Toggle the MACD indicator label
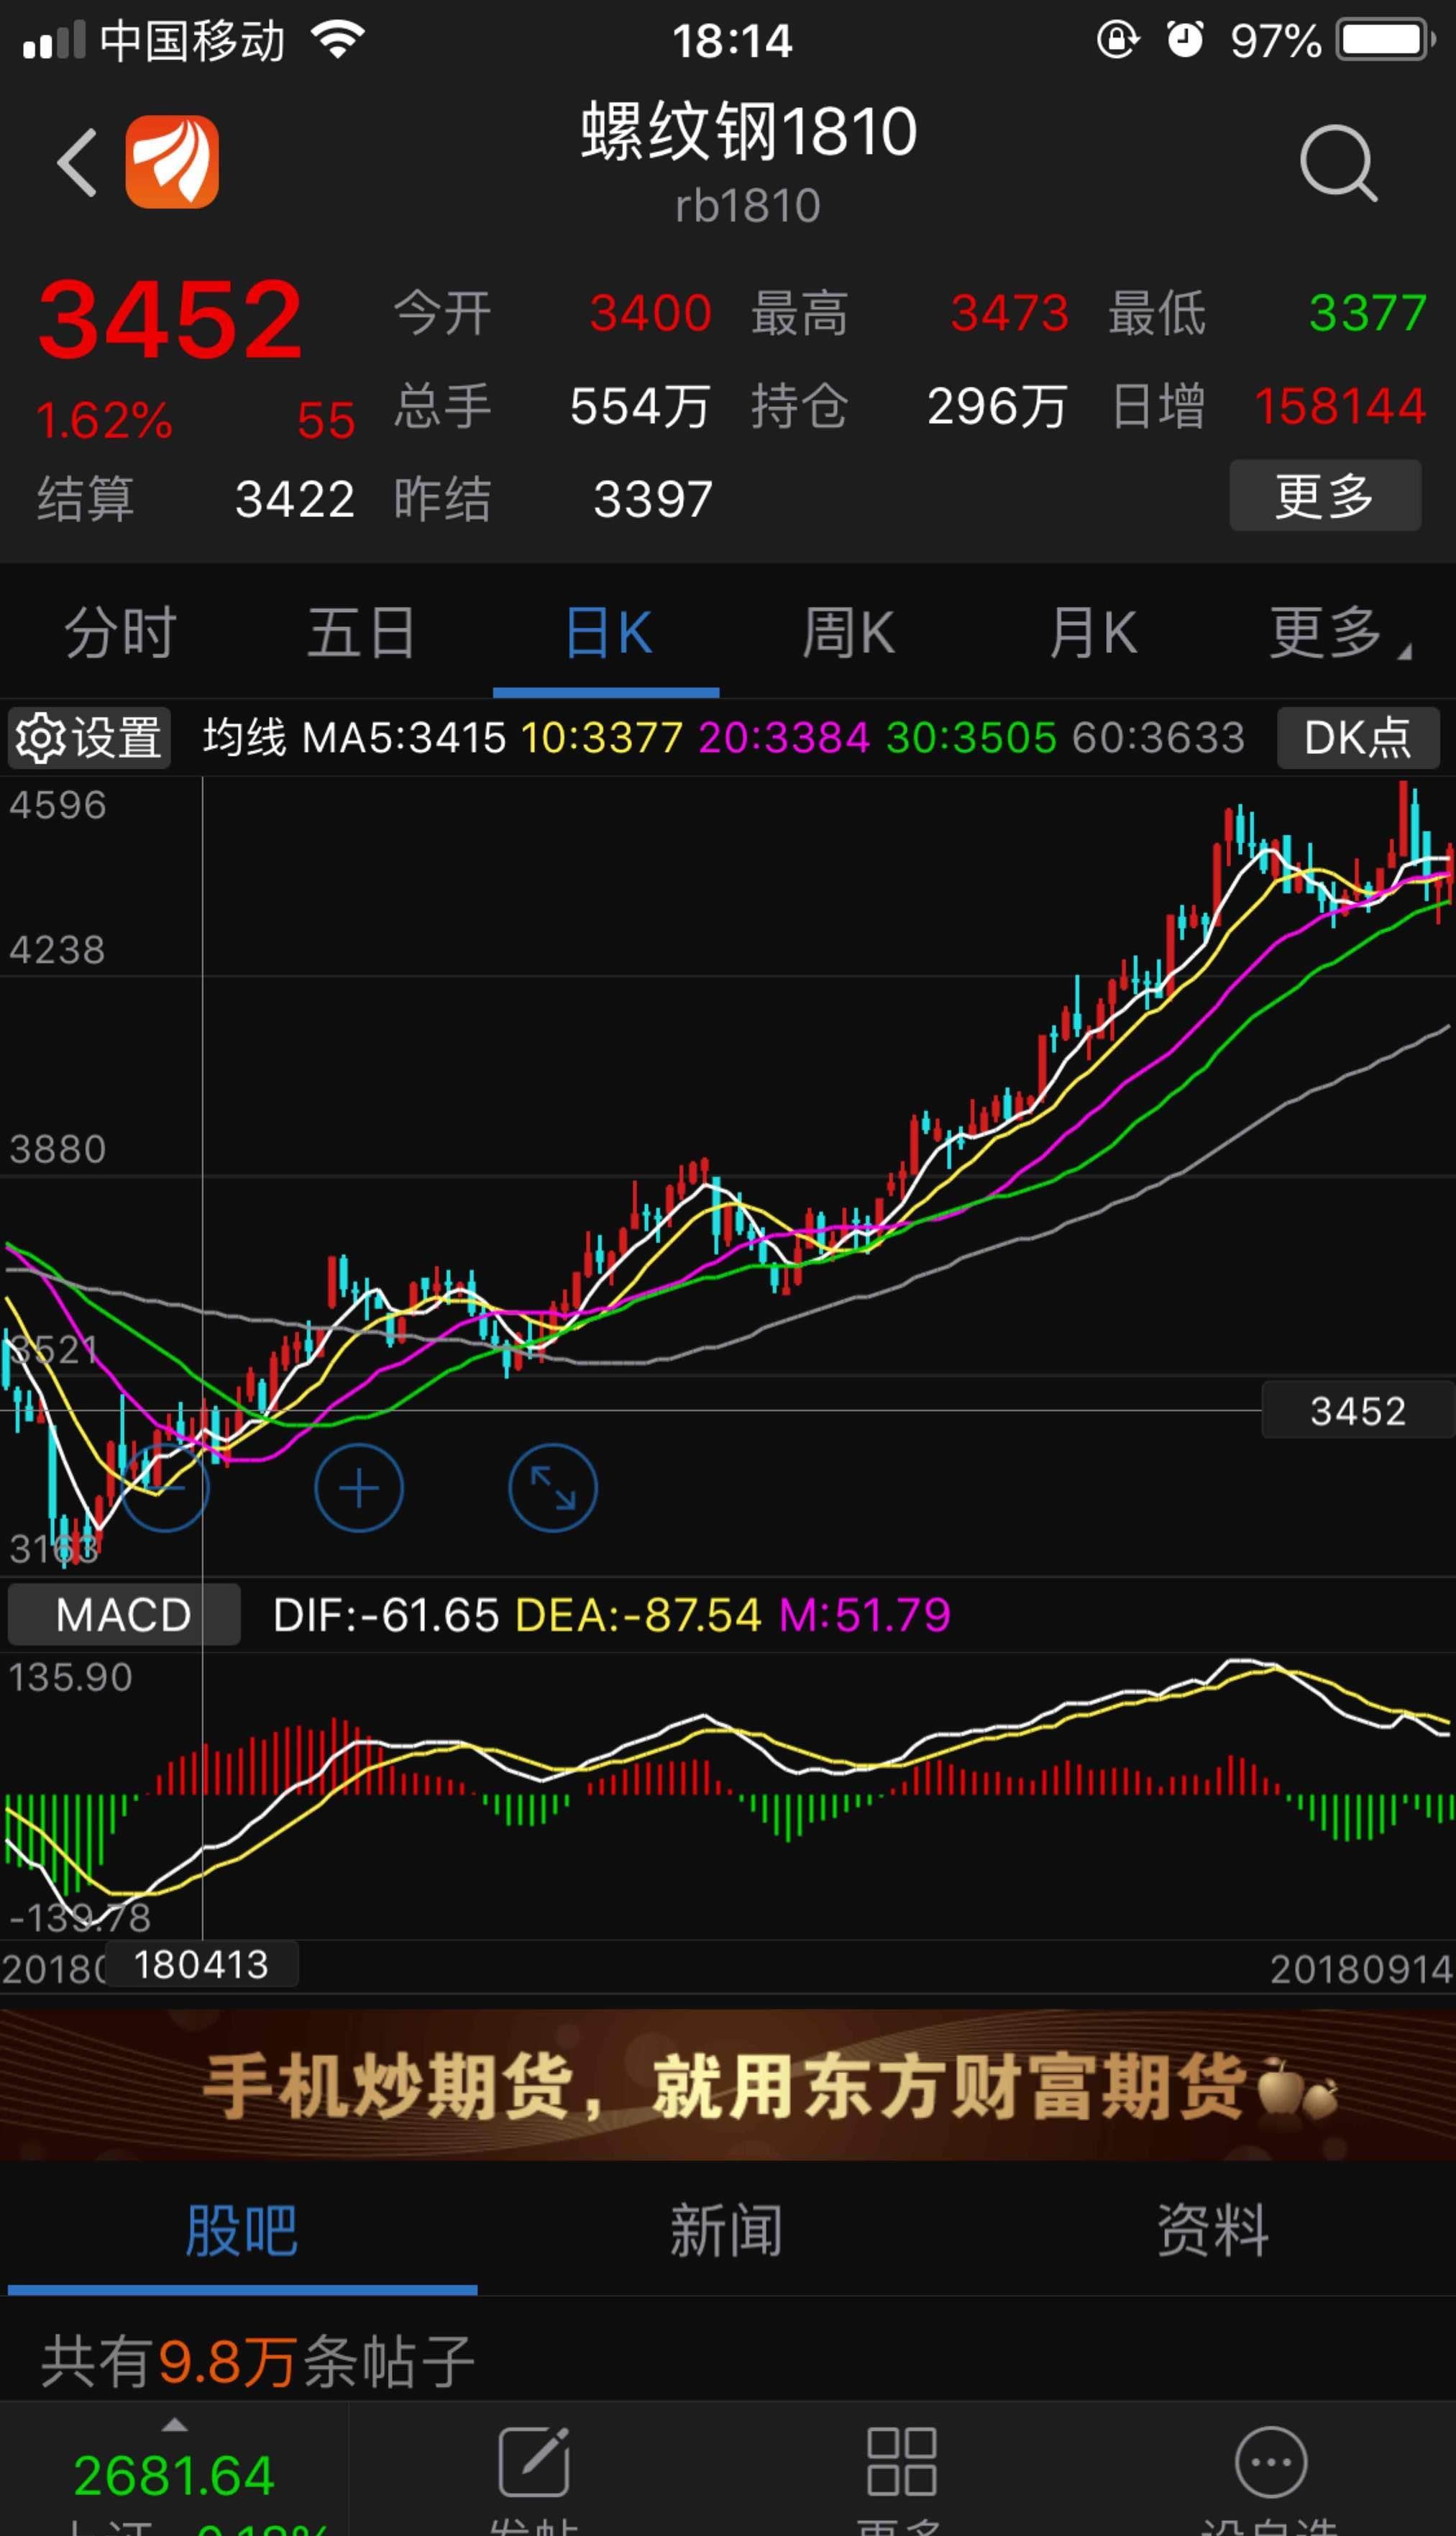Image resolution: width=1456 pixels, height=2536 pixels. coord(123,1613)
